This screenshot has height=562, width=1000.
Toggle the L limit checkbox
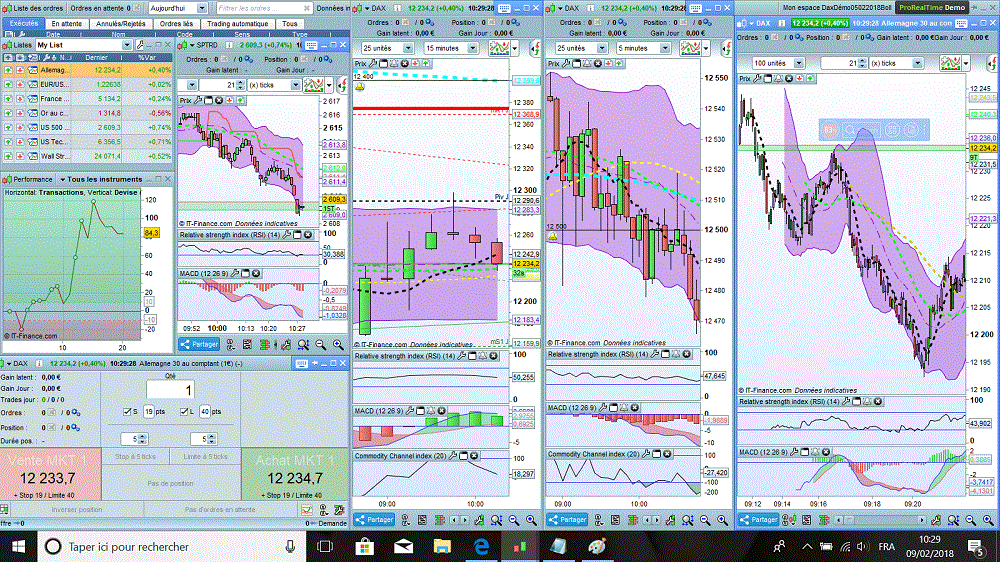[x=184, y=412]
